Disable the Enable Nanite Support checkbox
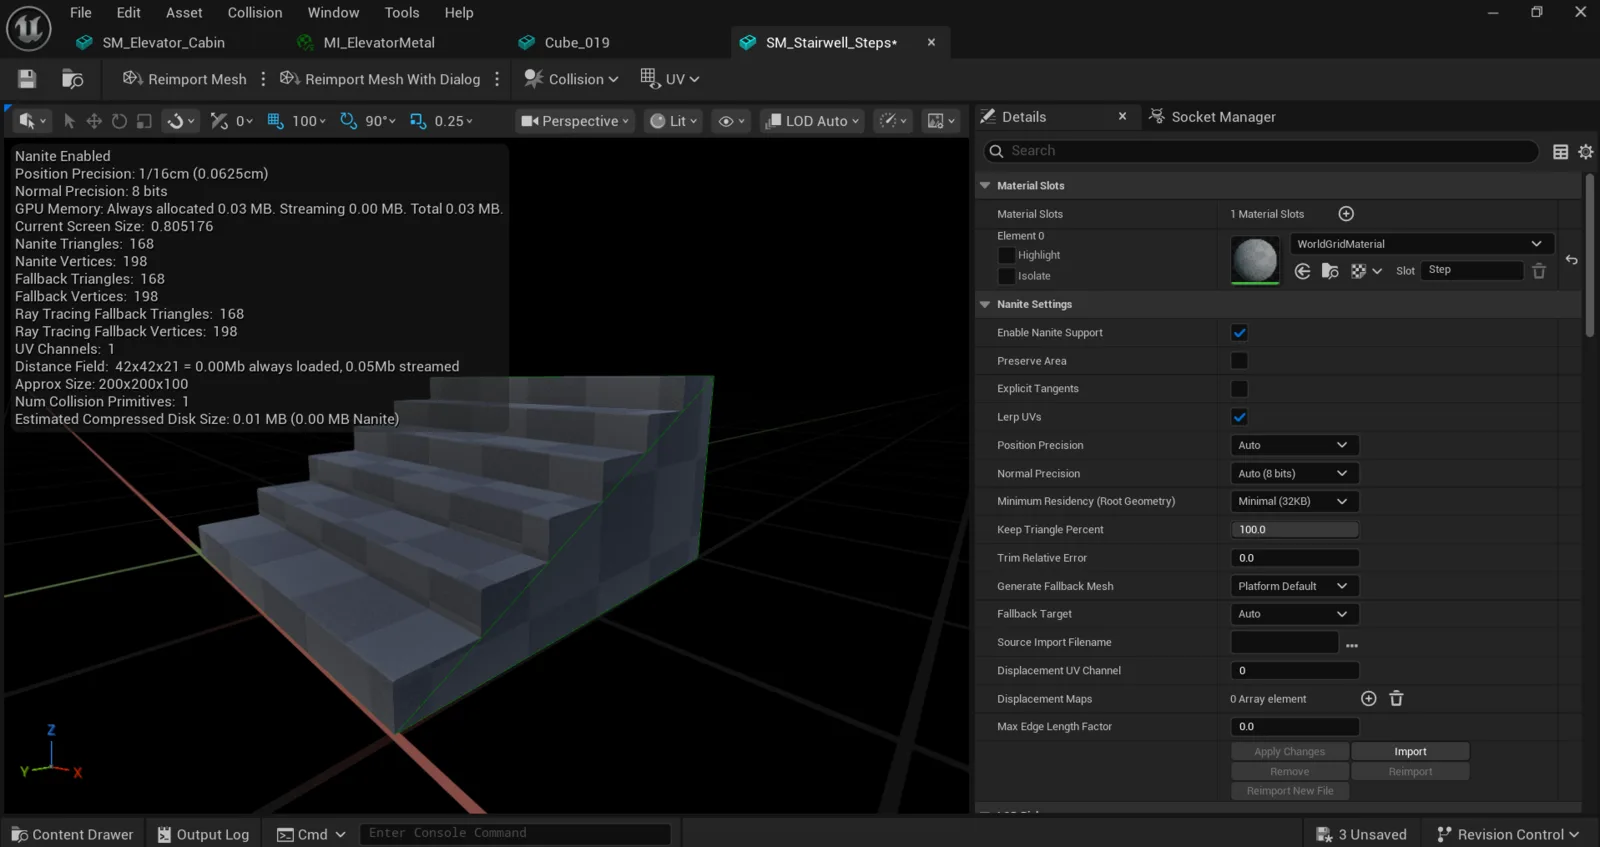Viewport: 1600px width, 847px height. tap(1240, 333)
